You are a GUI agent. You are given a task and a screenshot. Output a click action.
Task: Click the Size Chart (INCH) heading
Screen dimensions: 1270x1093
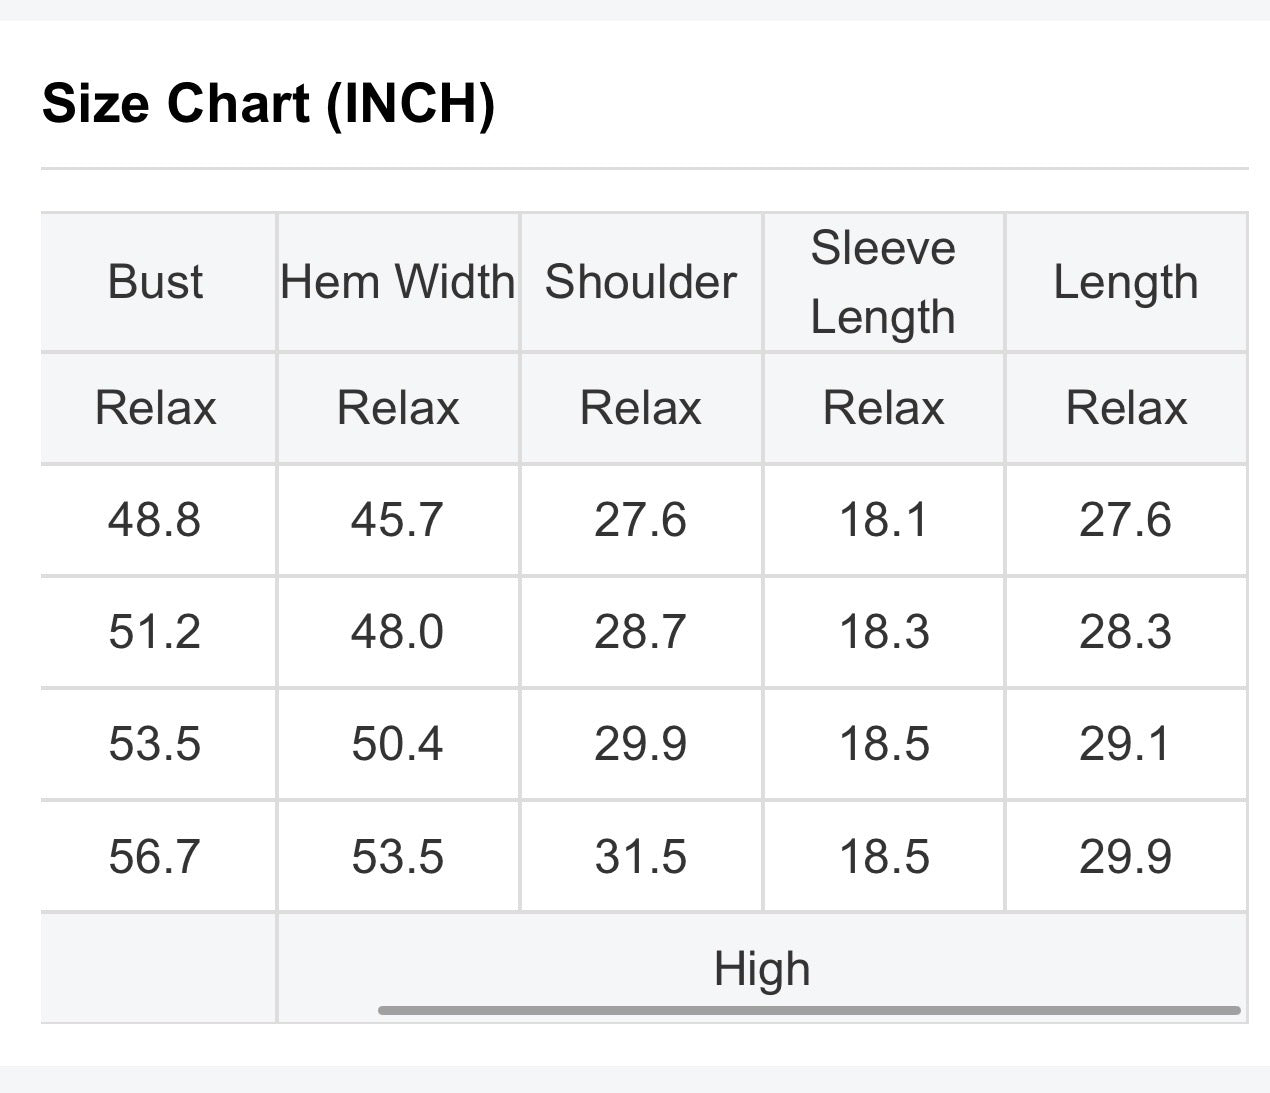point(269,104)
